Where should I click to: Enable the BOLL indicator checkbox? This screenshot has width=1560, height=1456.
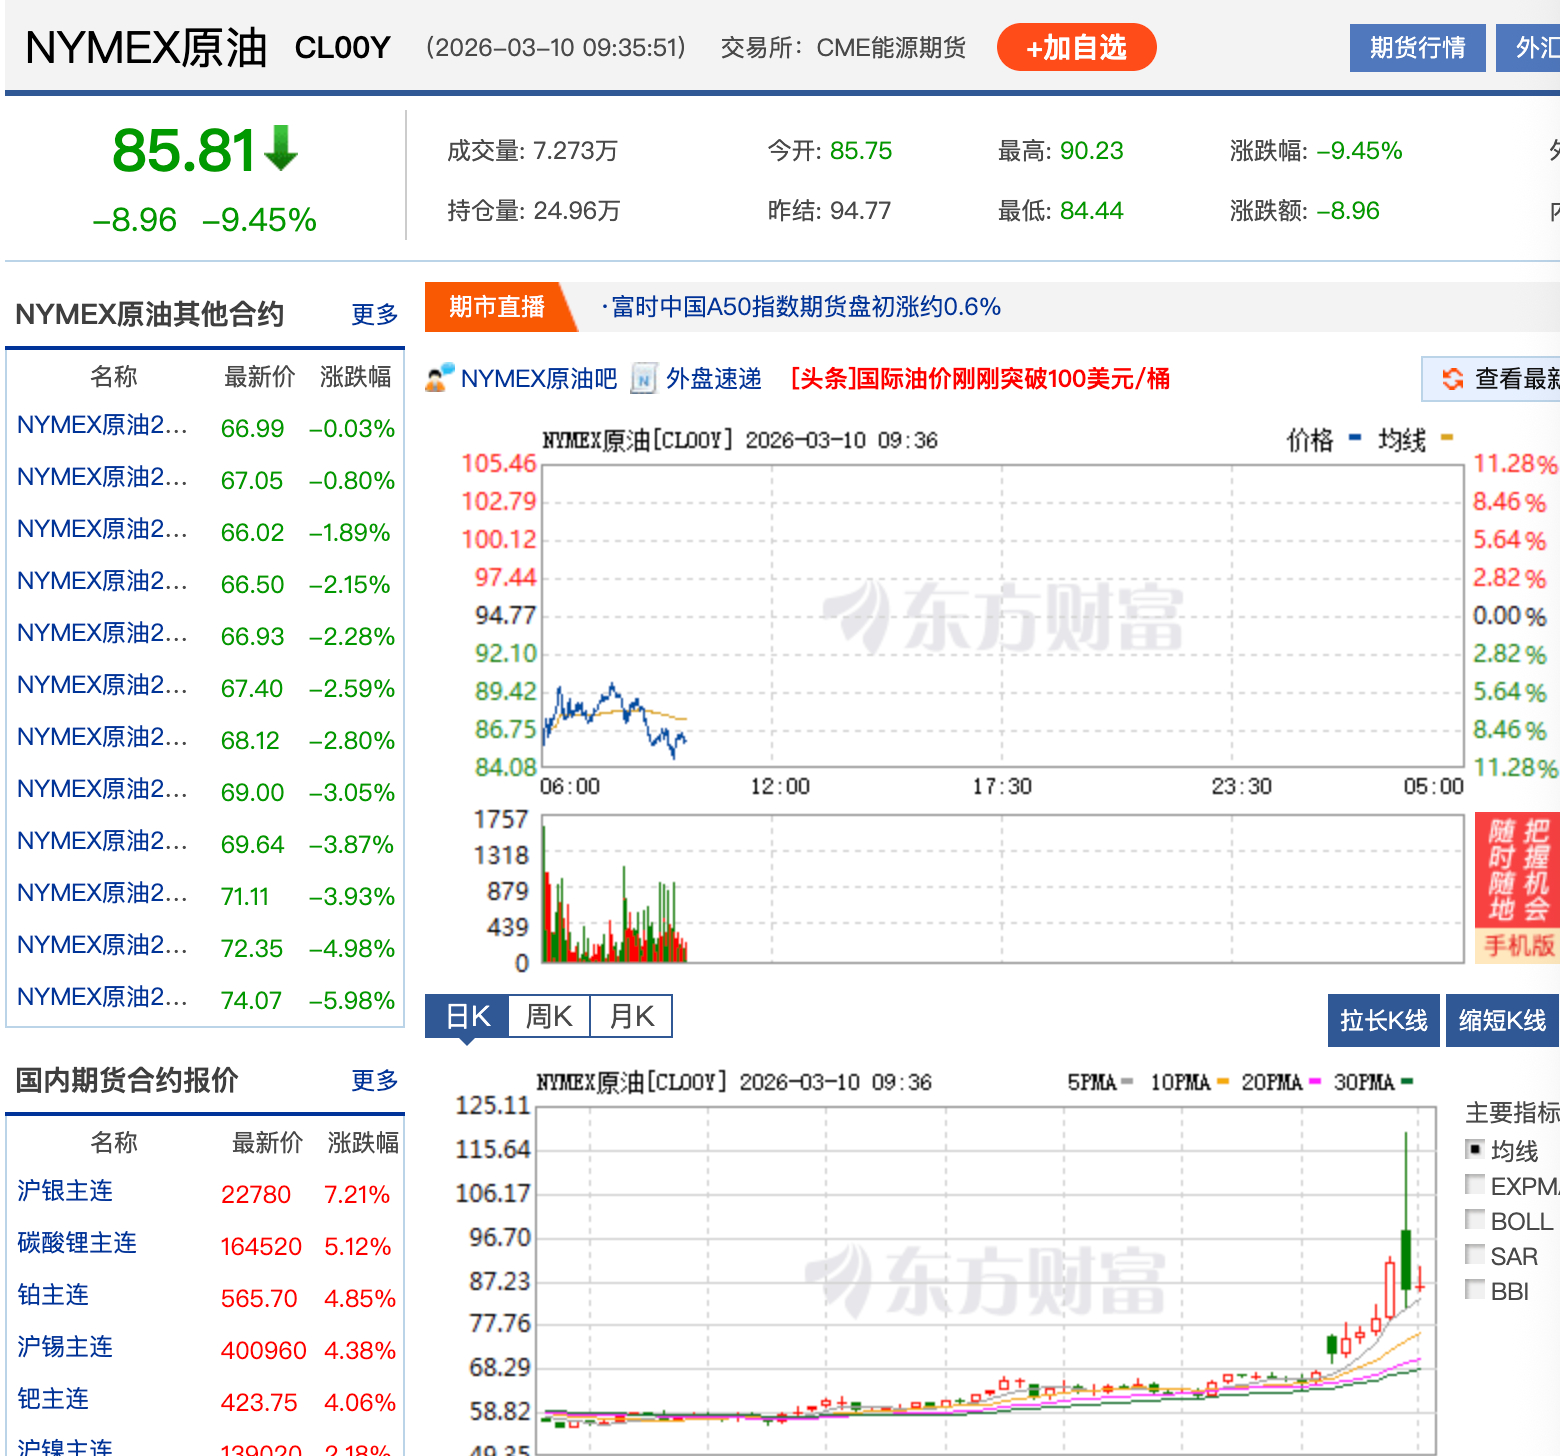[1474, 1220]
